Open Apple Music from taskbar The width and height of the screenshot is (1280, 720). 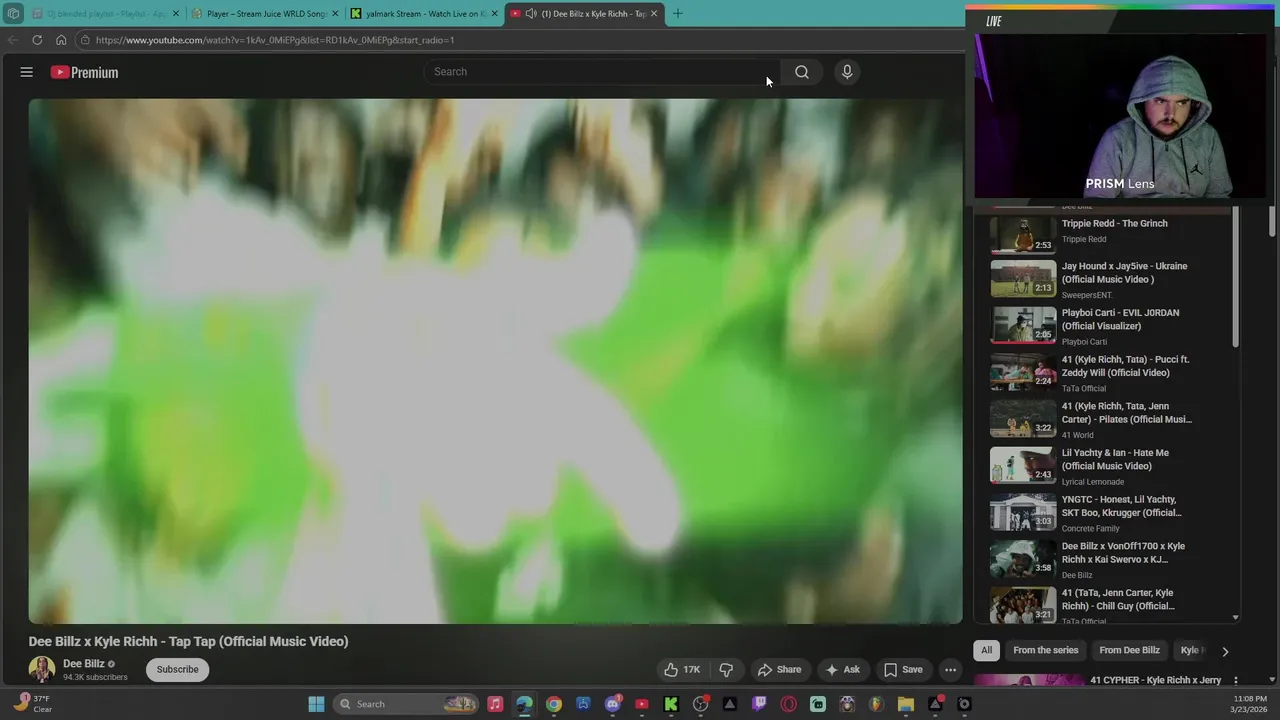(x=495, y=704)
